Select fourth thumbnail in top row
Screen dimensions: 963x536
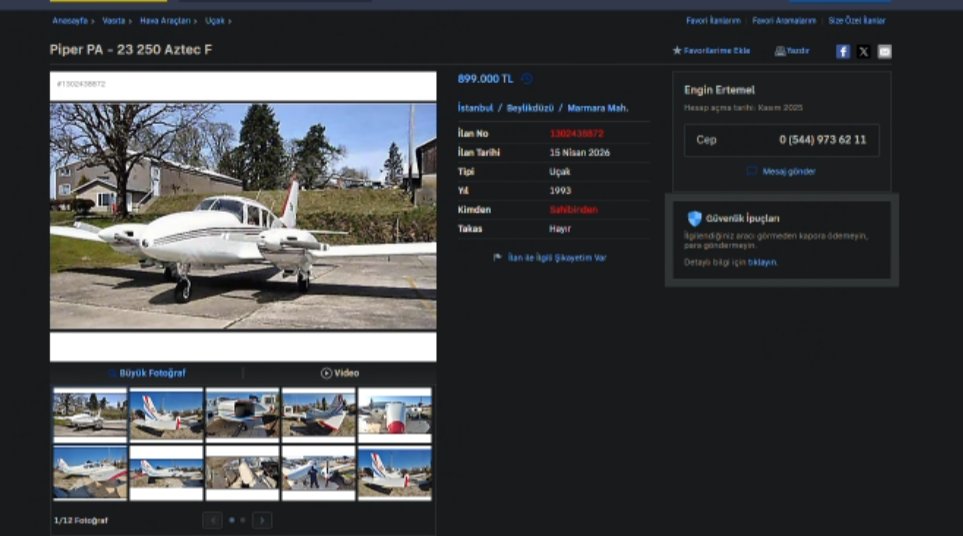coord(319,414)
